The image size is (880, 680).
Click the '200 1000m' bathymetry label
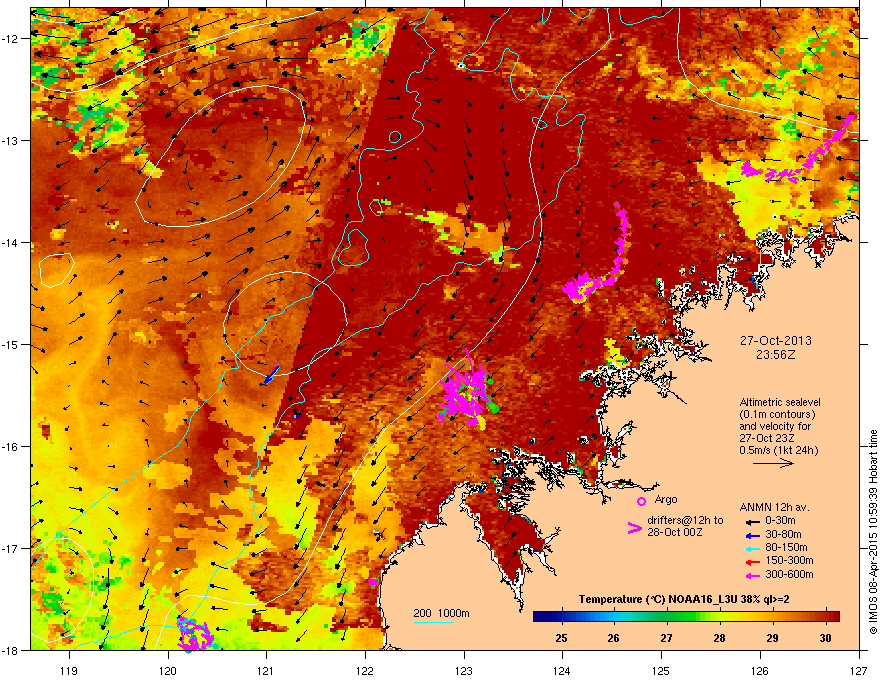click(441, 613)
